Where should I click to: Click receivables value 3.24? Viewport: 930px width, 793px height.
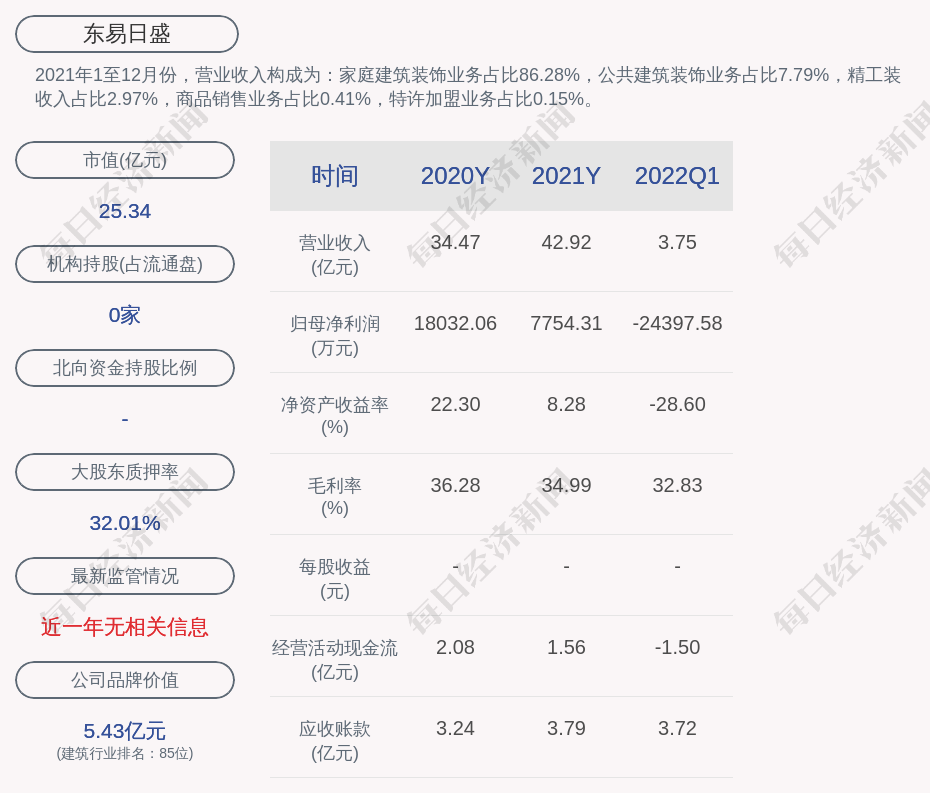(455, 728)
